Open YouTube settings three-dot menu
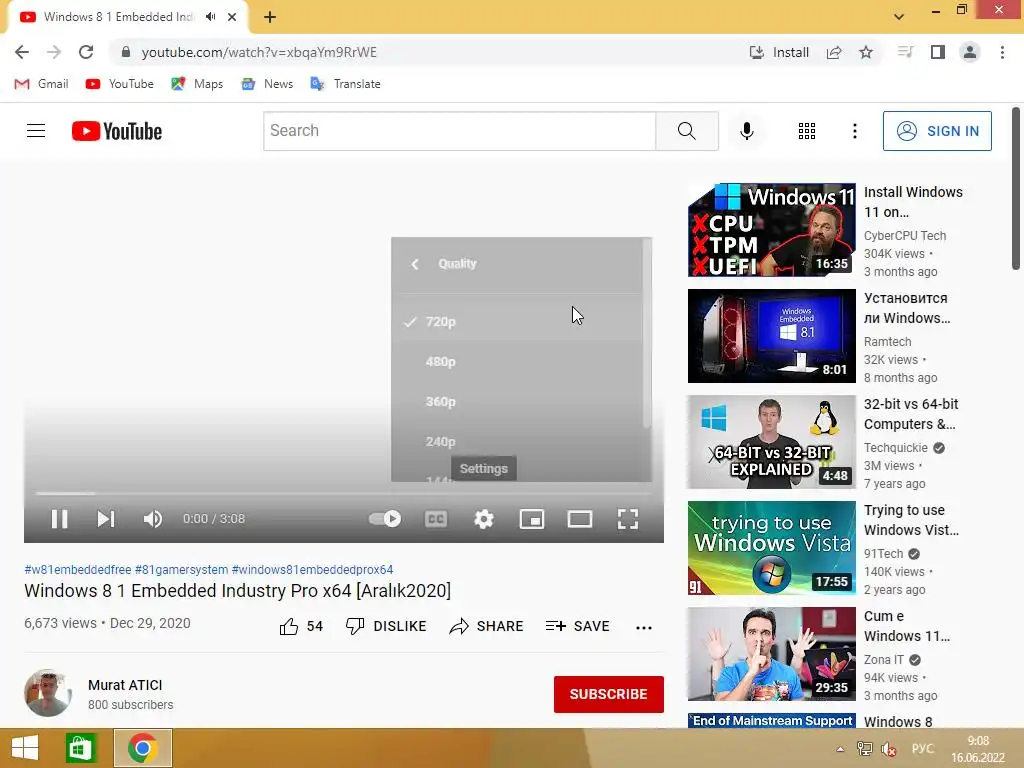 [x=855, y=131]
